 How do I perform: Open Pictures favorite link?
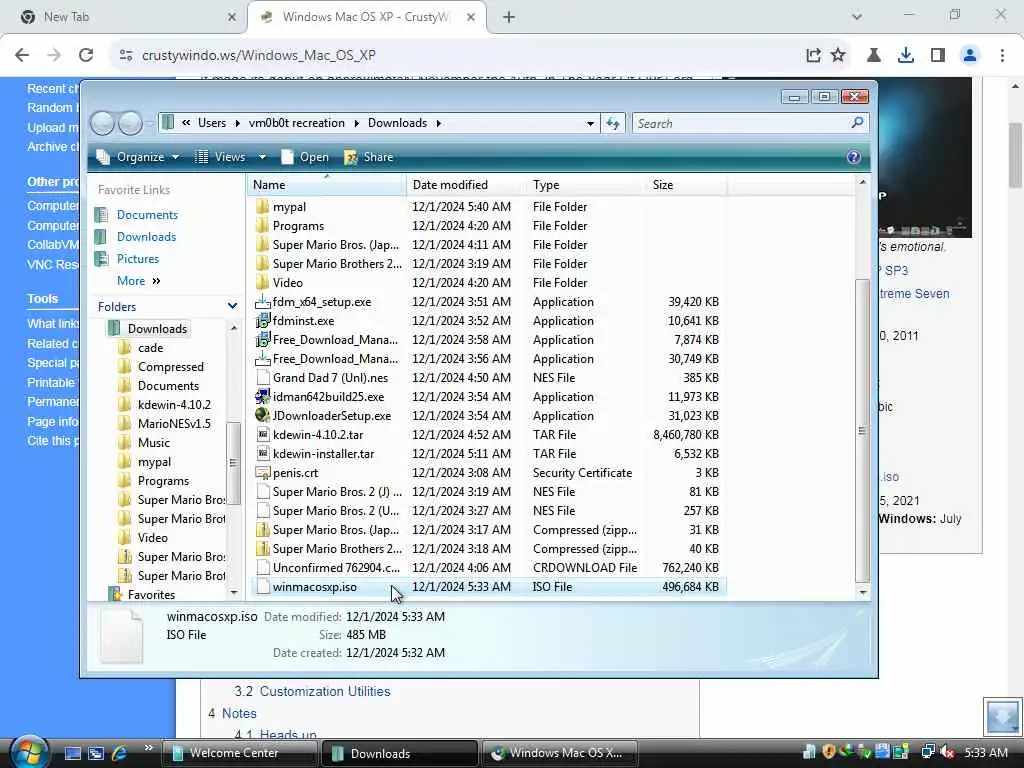pyautogui.click(x=138, y=259)
